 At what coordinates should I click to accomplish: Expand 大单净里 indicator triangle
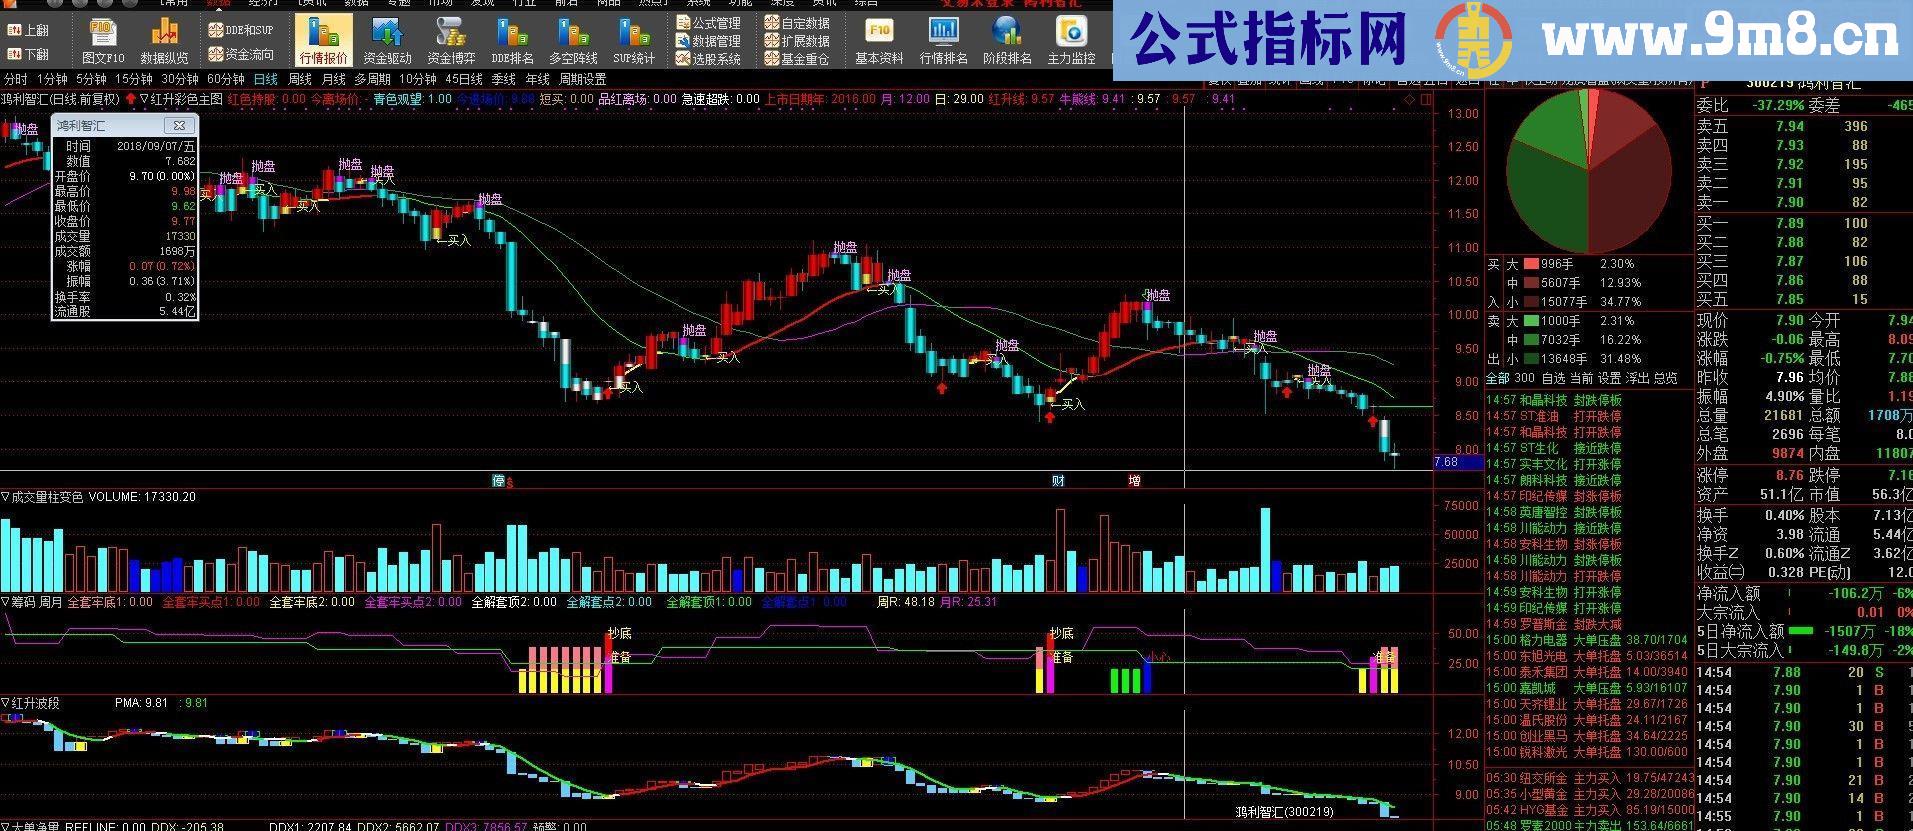(x=5, y=827)
